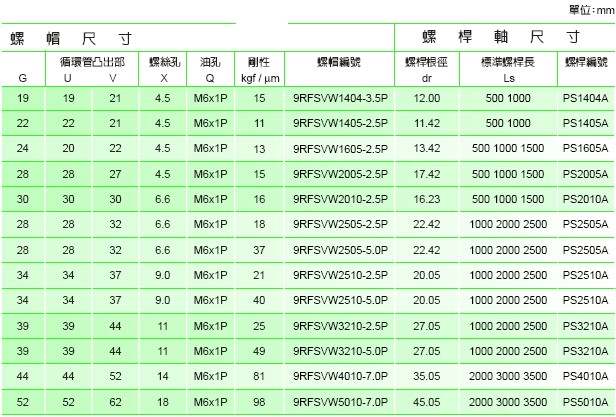Click screw code PS1405A
The height and width of the screenshot is (417, 616).
click(588, 124)
